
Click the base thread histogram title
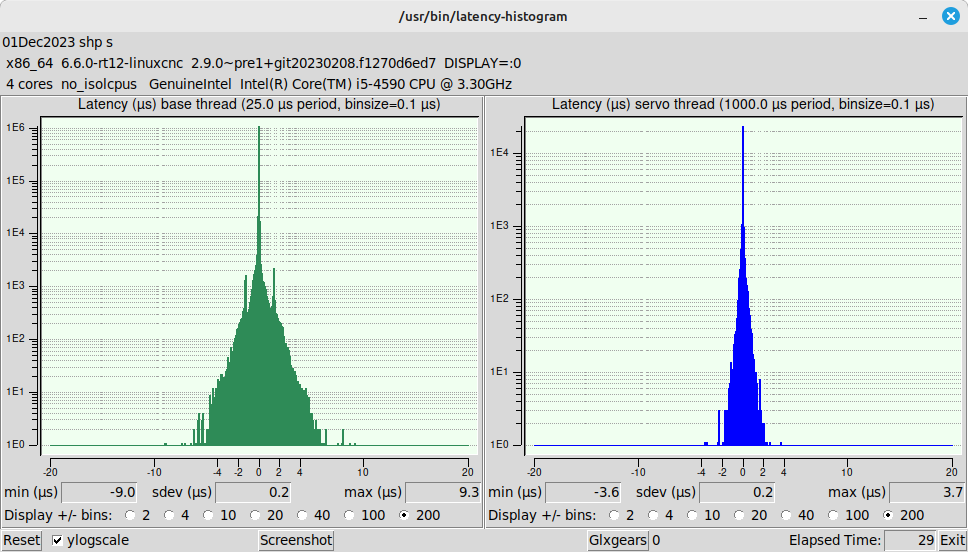(259, 104)
